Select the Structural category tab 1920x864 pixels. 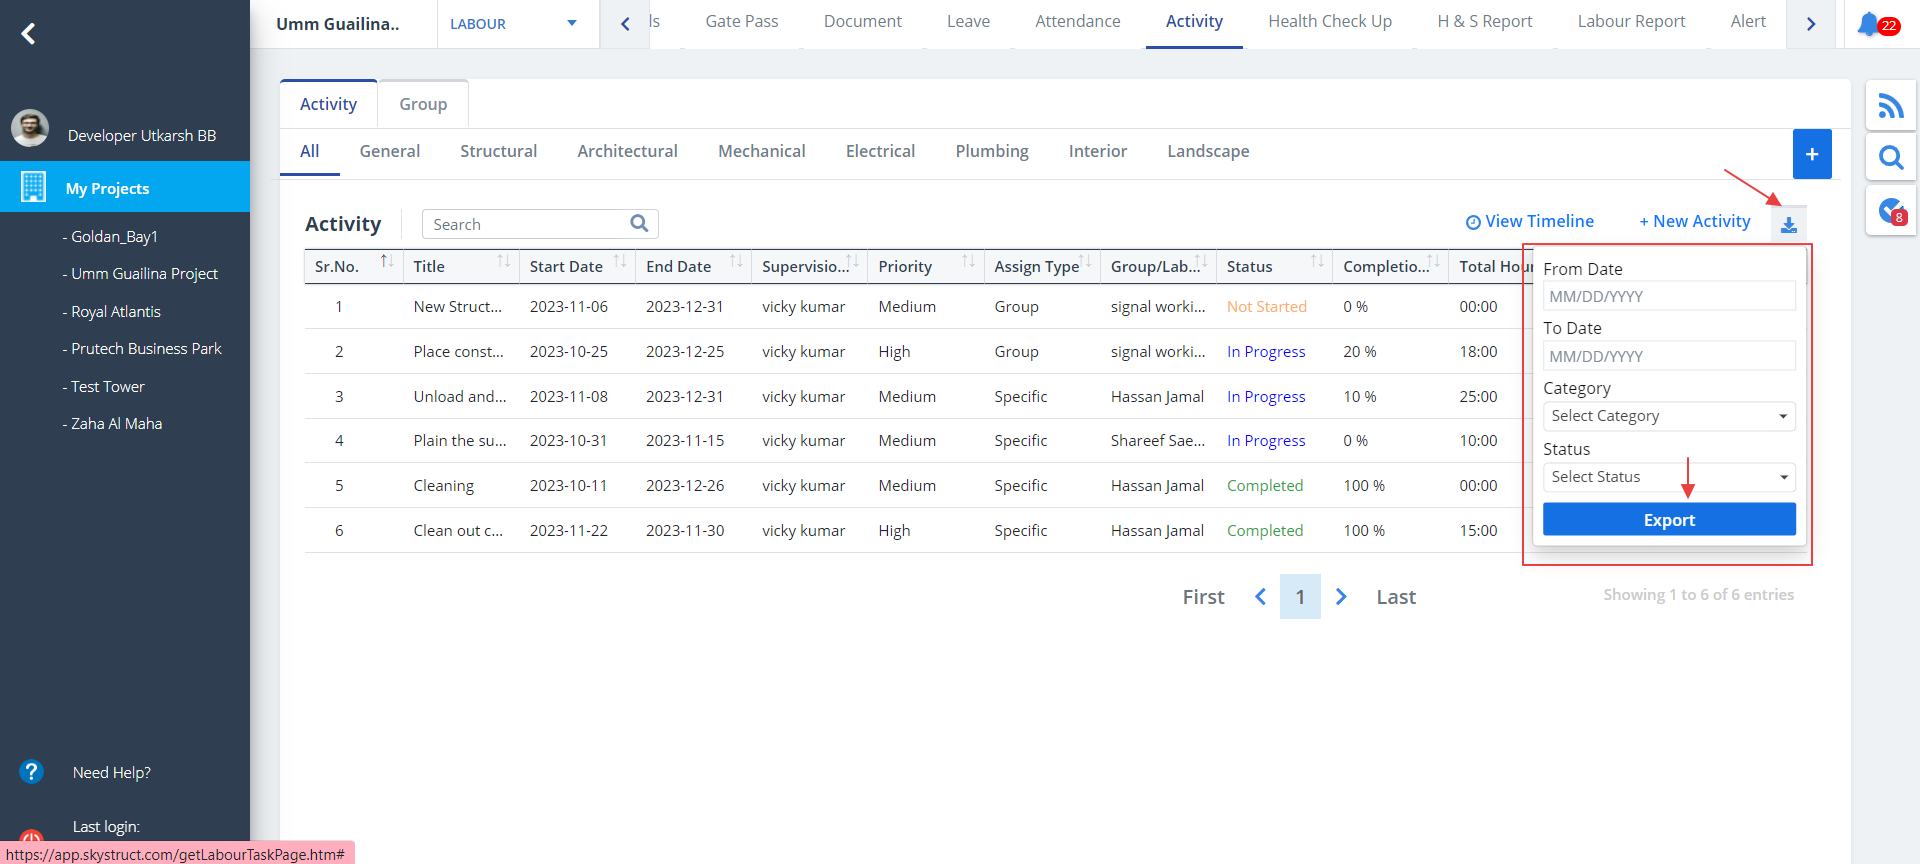(498, 151)
